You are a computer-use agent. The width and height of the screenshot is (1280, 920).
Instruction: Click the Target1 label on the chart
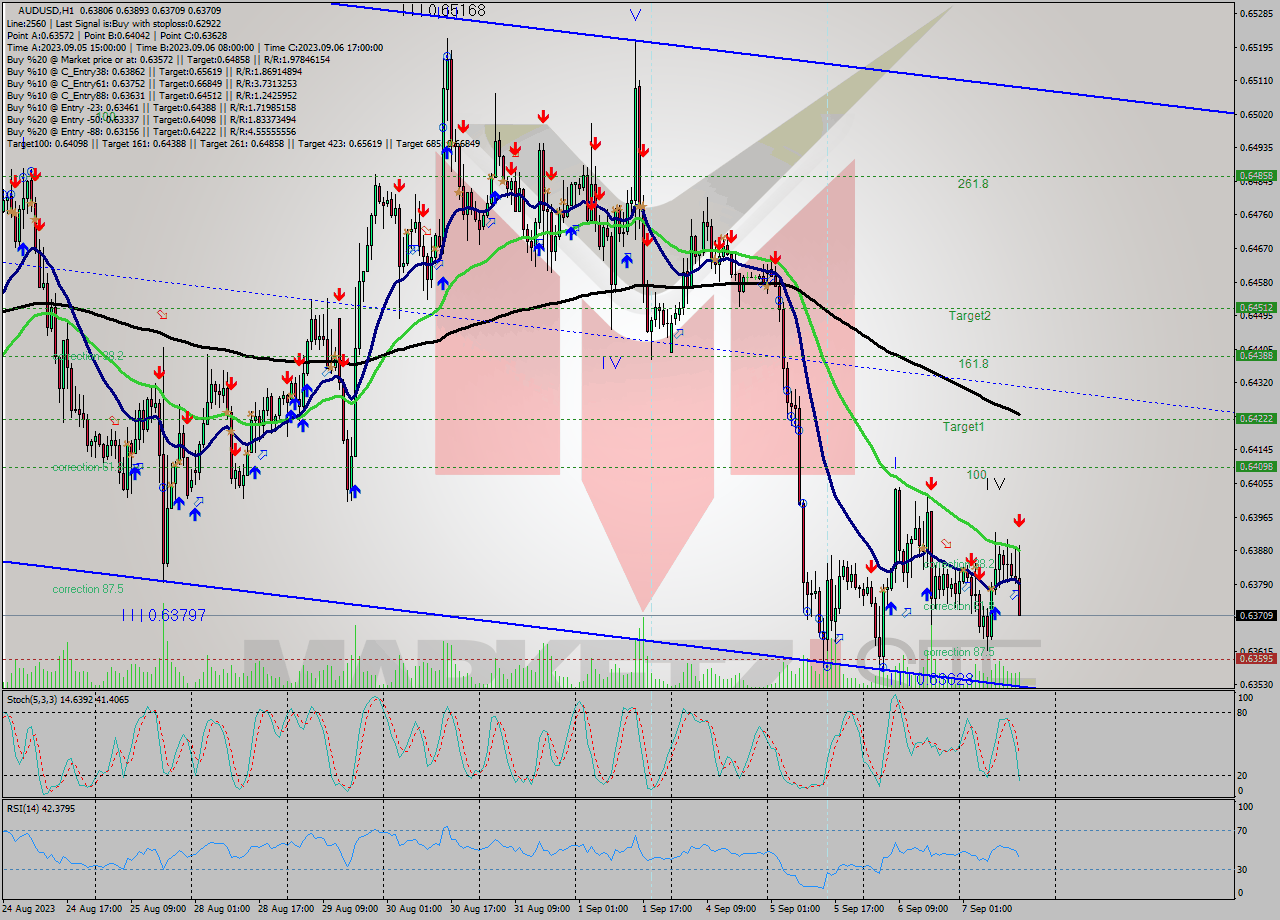coord(964,427)
